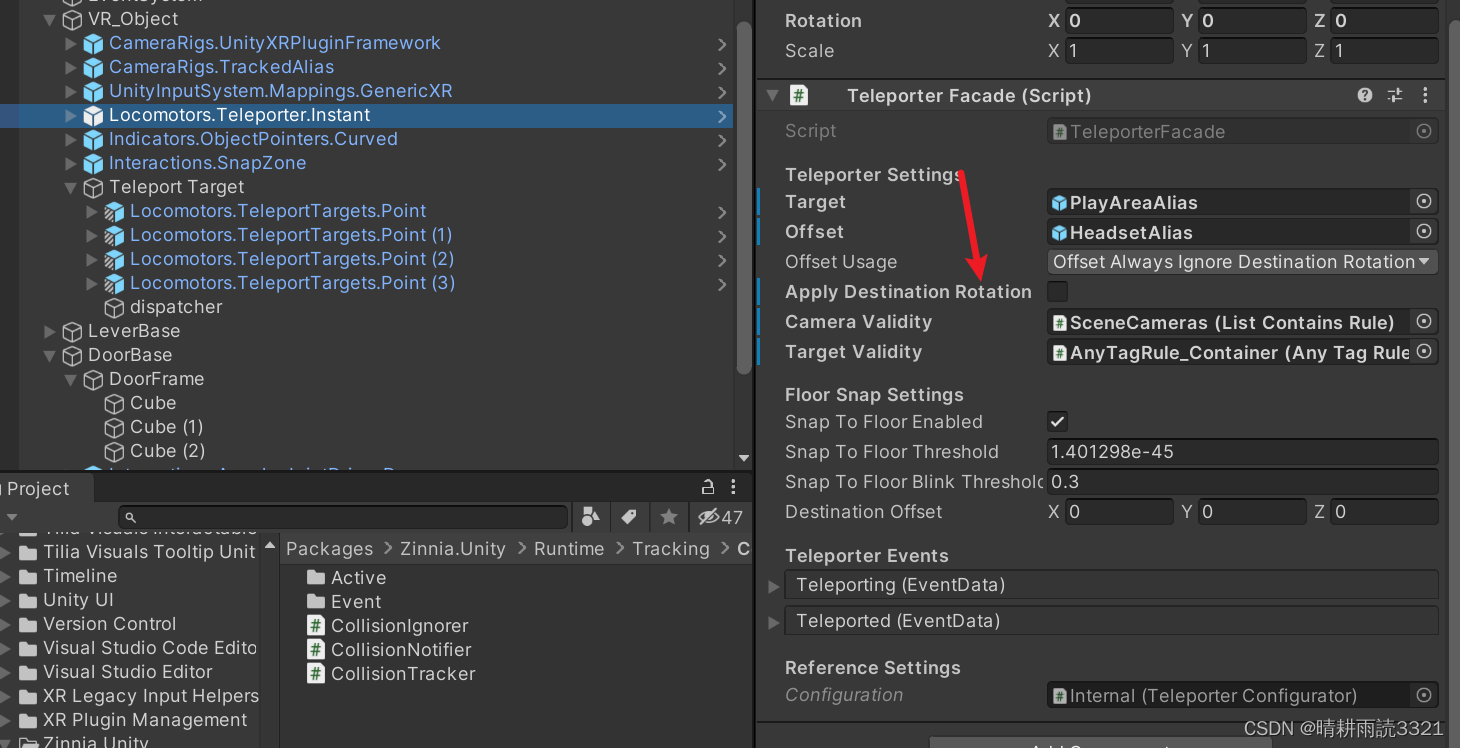Click the Project panel lock icon
Viewport: 1460px width, 748px height.
coord(708,488)
